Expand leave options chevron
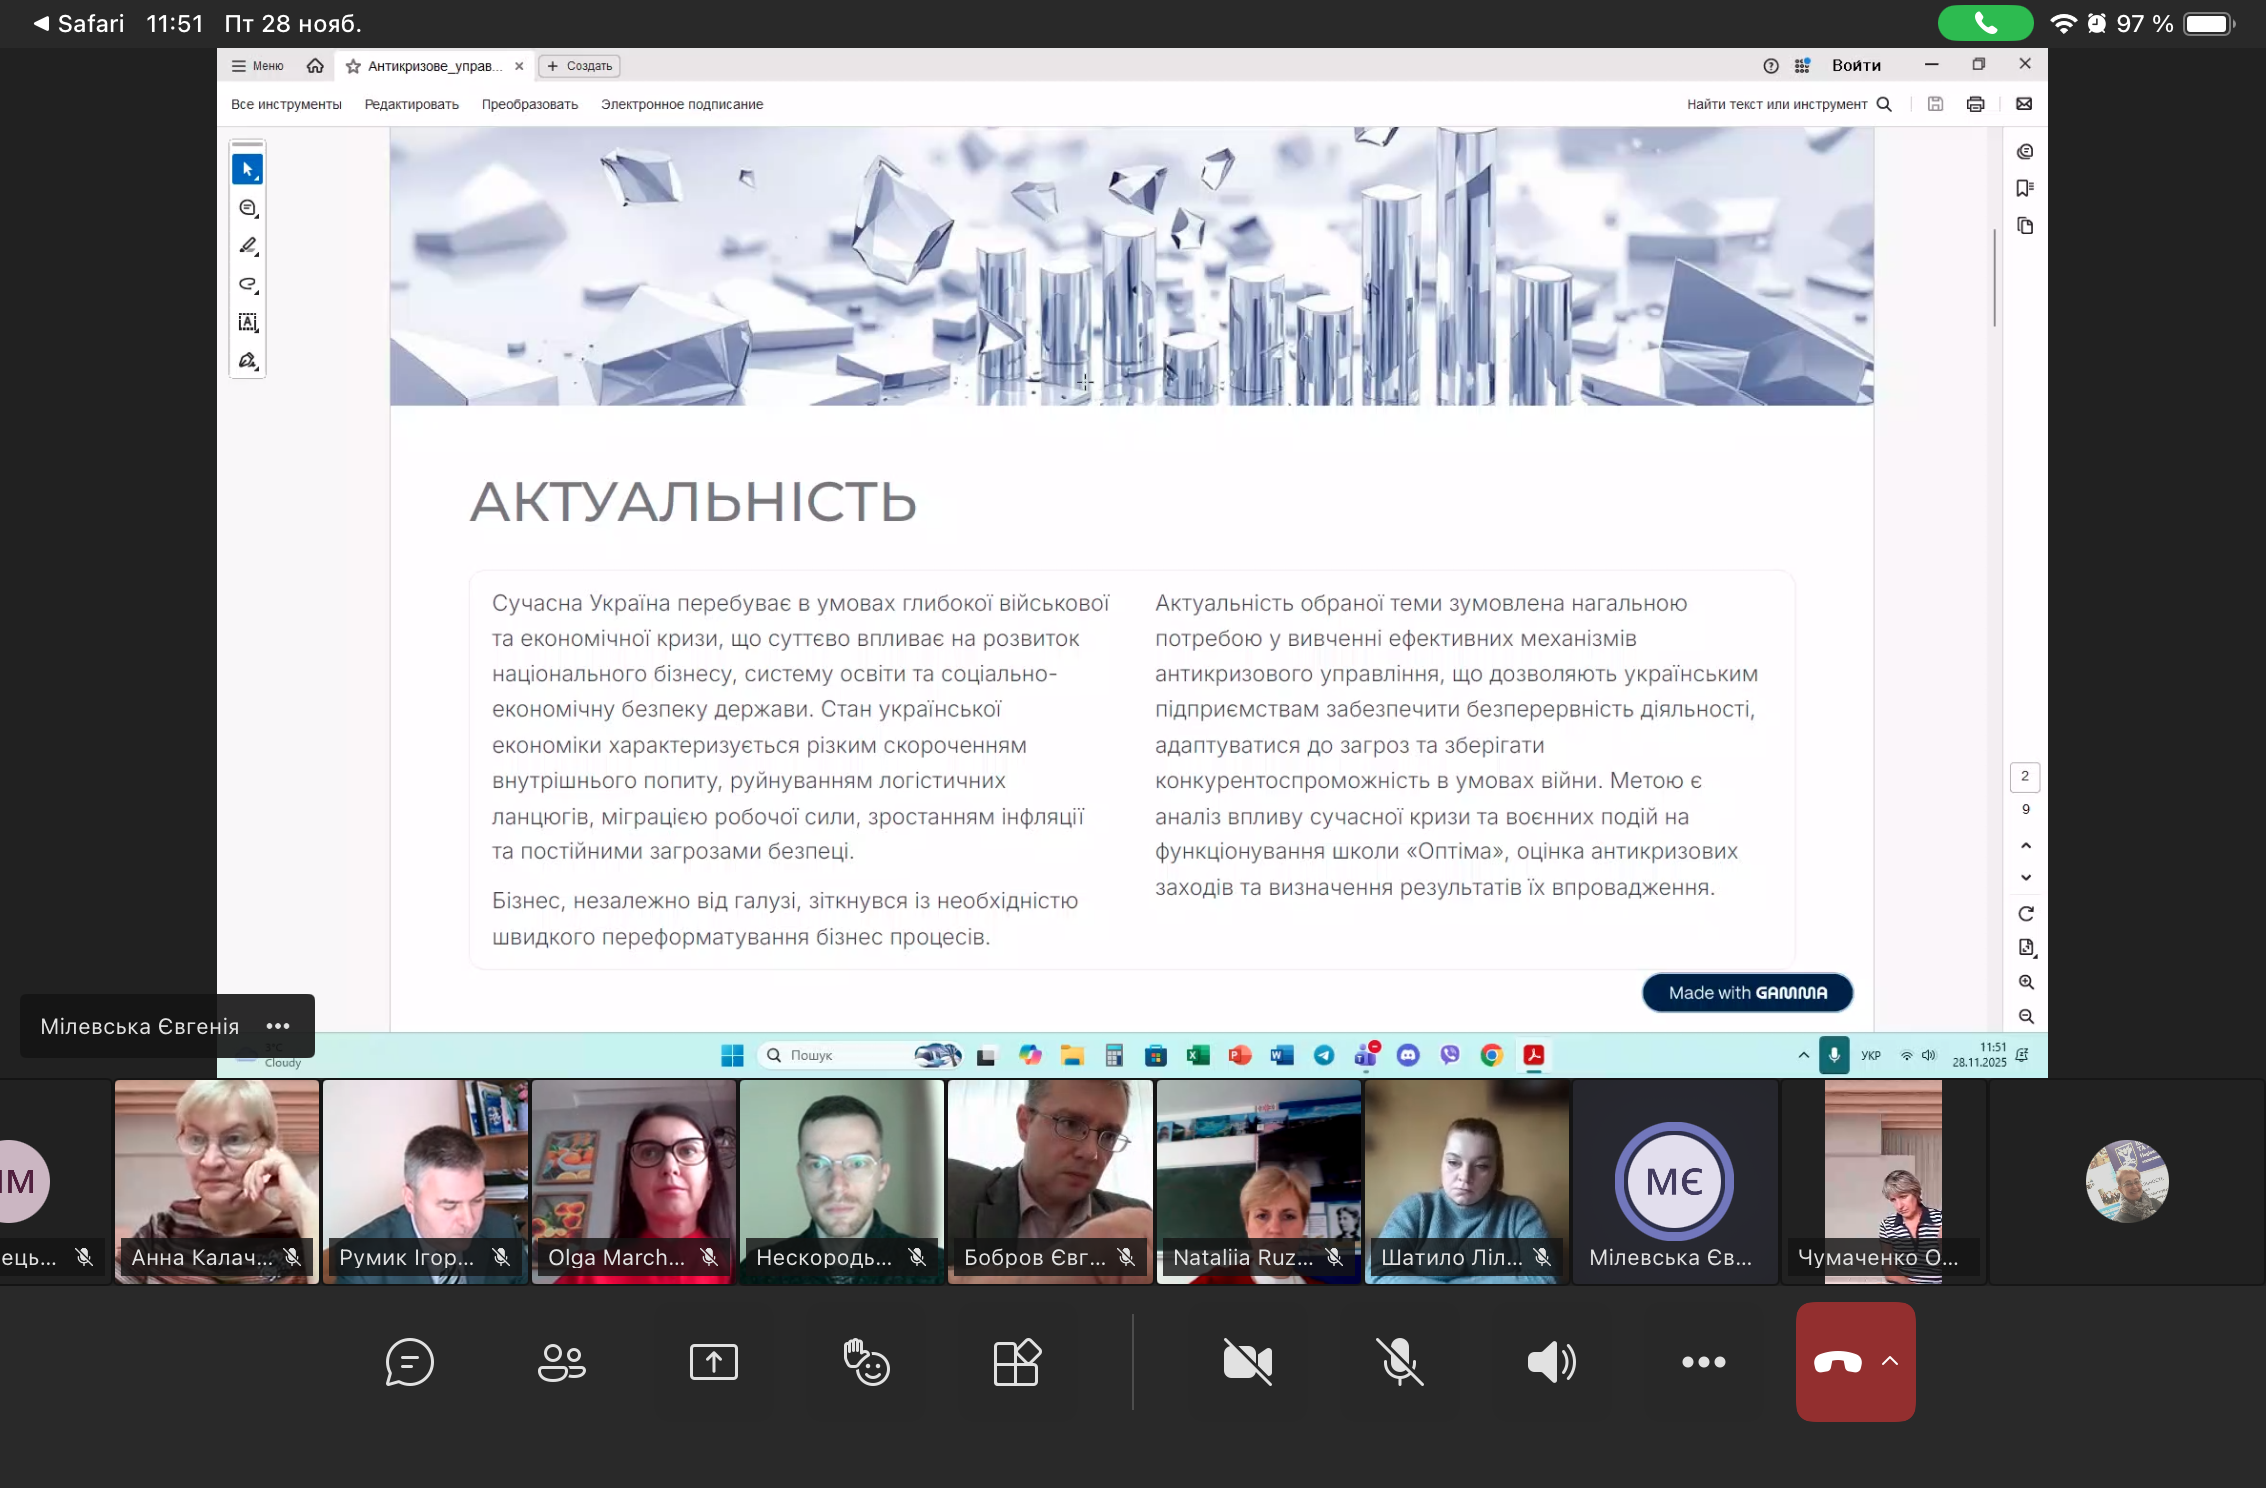This screenshot has width=2266, height=1488. (1890, 1360)
